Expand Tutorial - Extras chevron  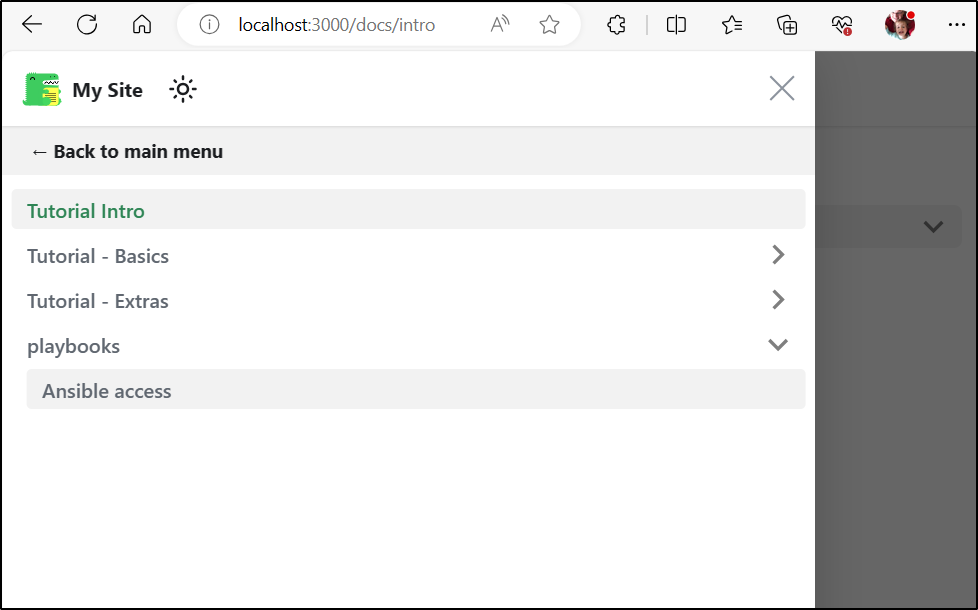click(778, 299)
